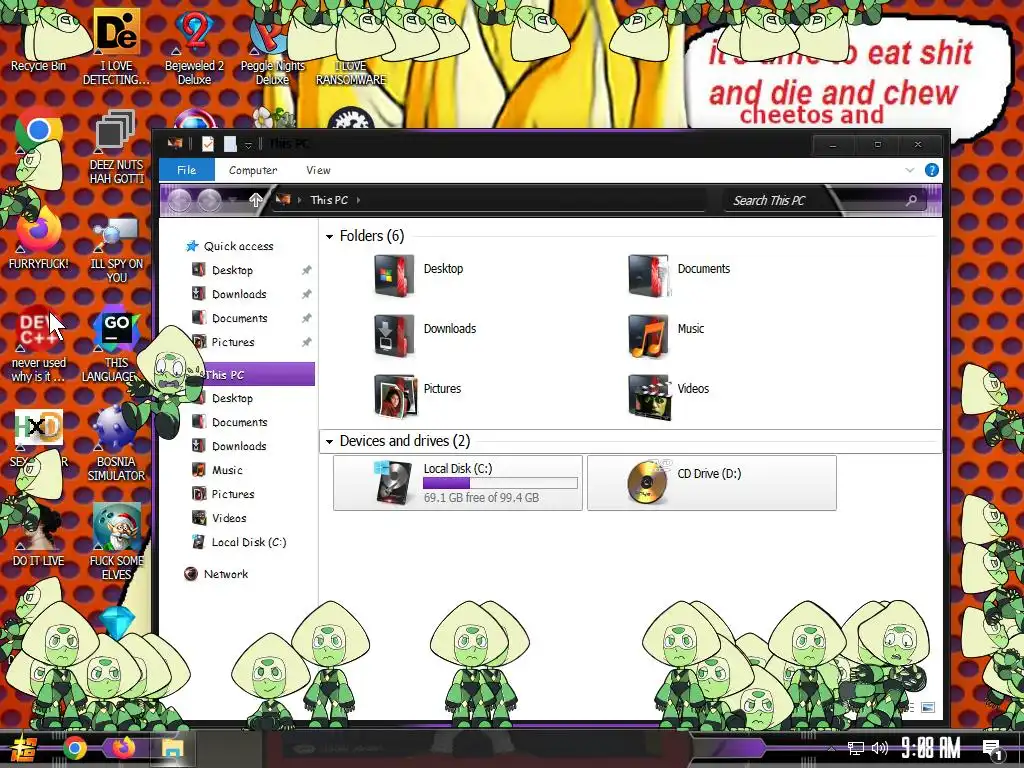Open the Dev C++ never used shortcut
Image resolution: width=1024 pixels, height=768 pixels.
pos(39,344)
